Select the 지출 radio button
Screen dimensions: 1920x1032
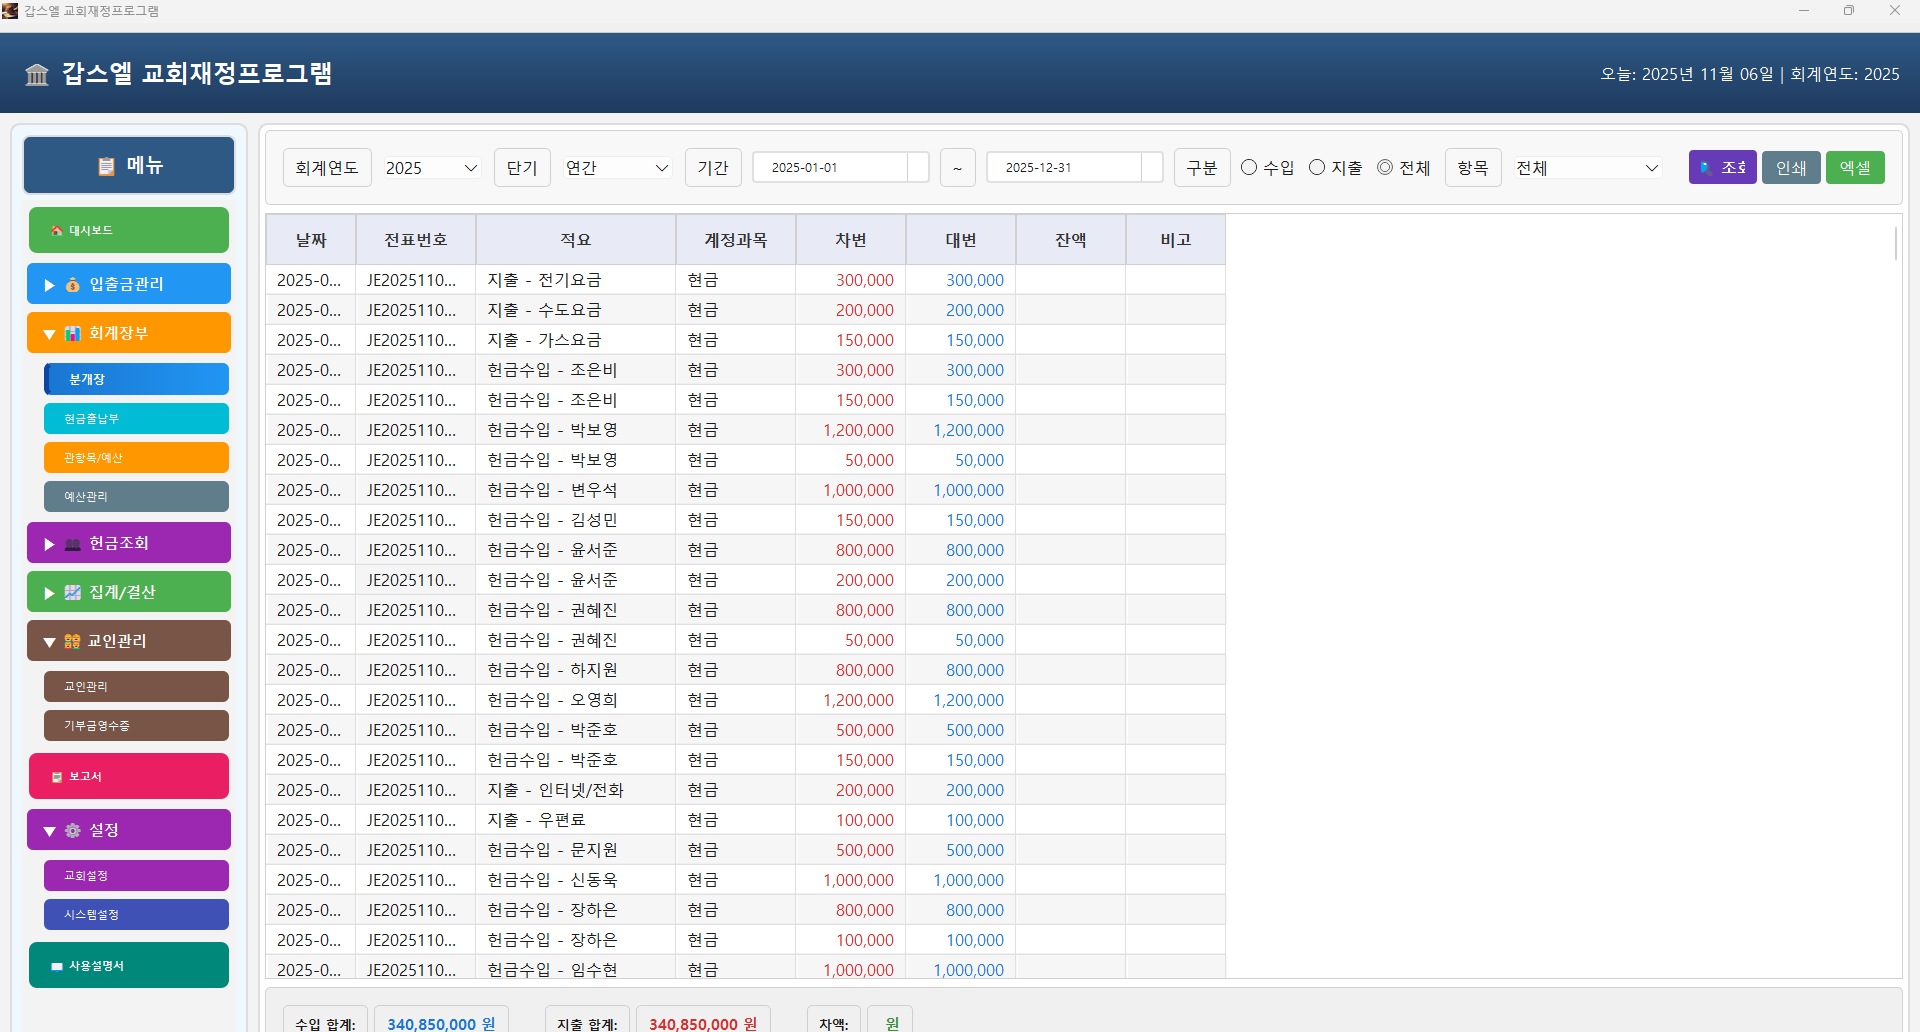coord(1317,167)
